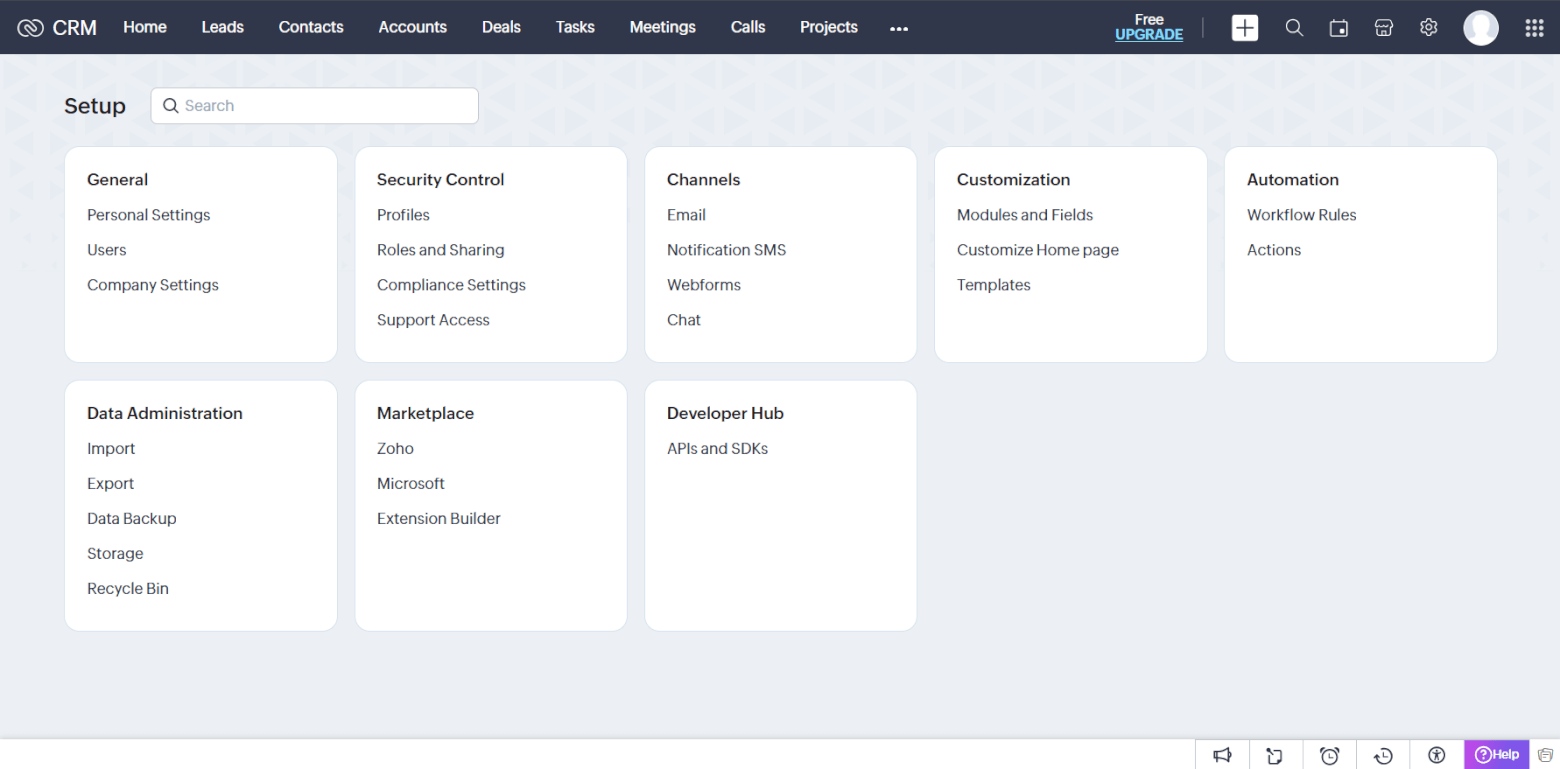
Task: Open the sticky notes icon
Action: [x=1275, y=755]
